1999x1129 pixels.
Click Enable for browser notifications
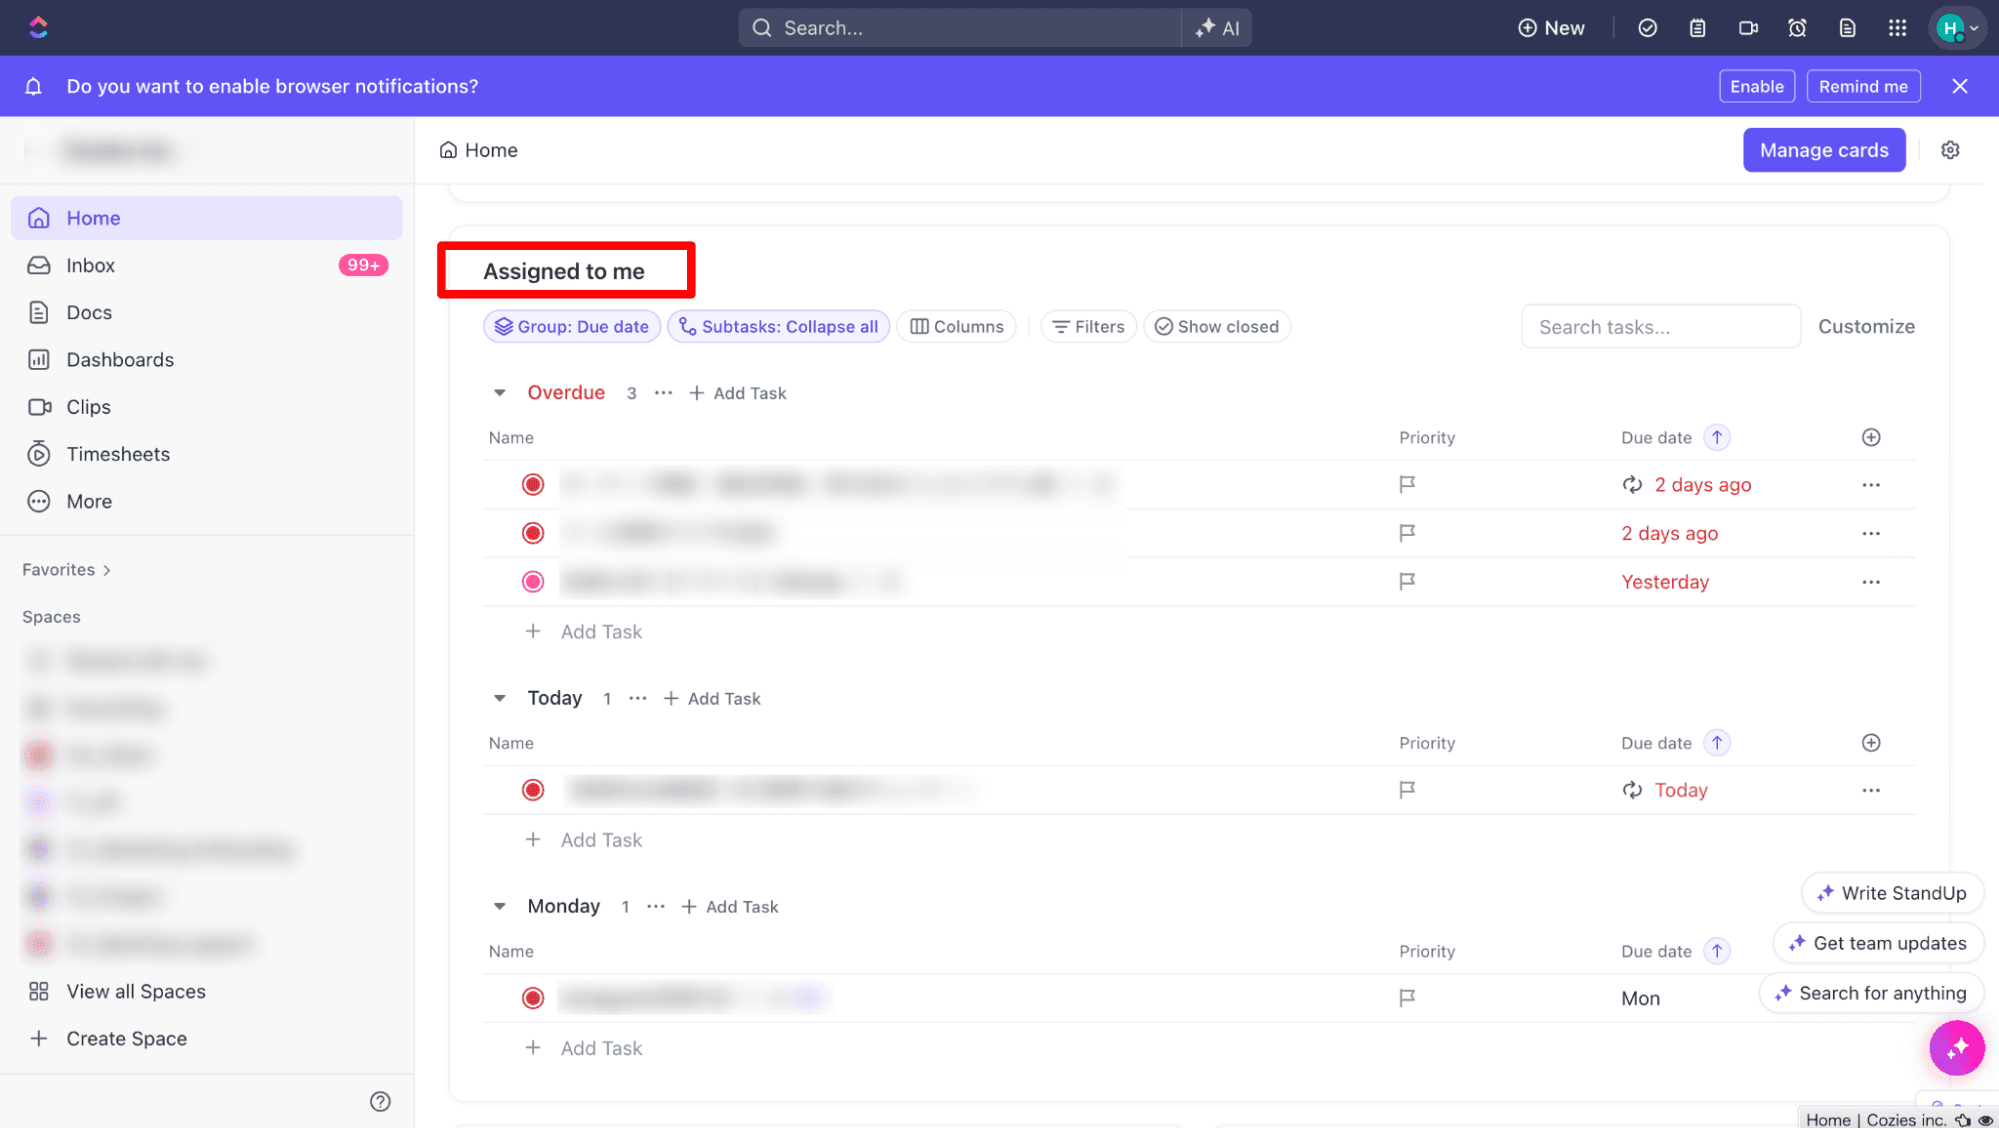(x=1757, y=86)
